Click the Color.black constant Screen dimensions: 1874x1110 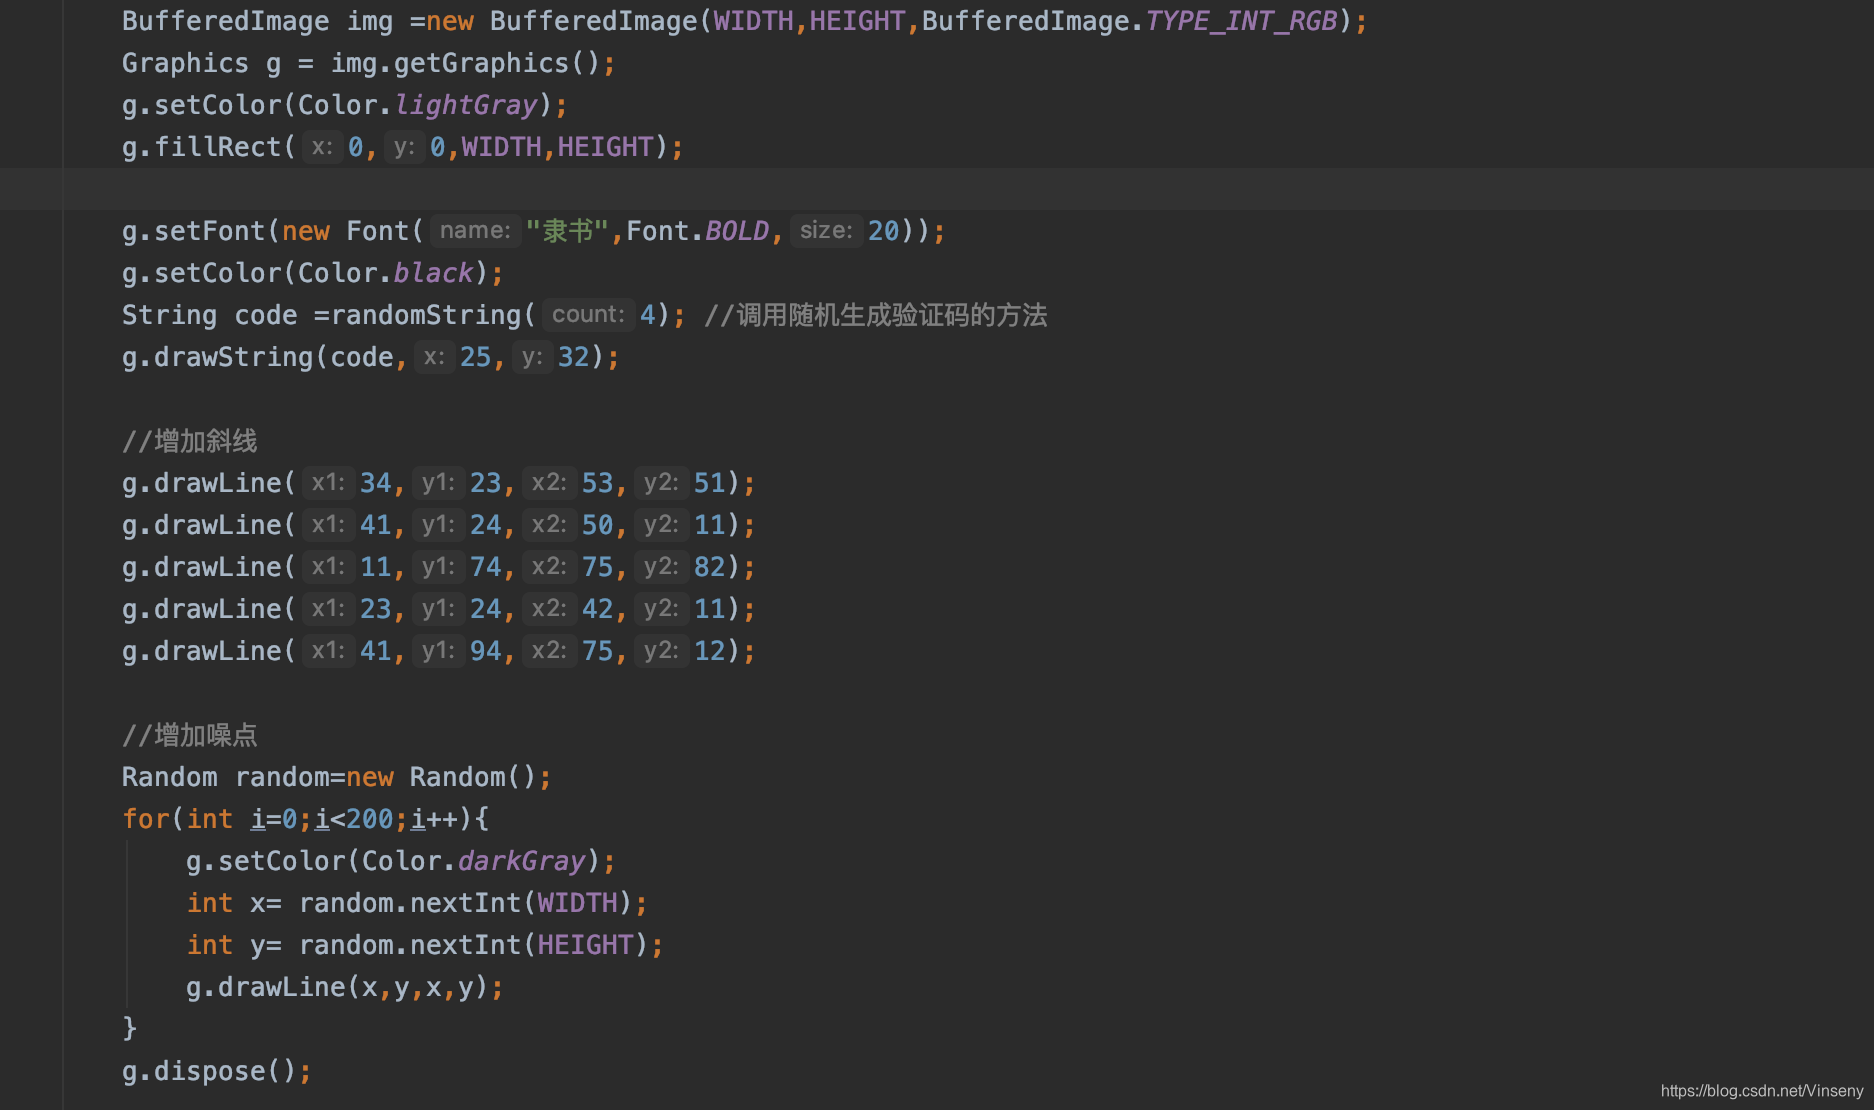[386, 273]
